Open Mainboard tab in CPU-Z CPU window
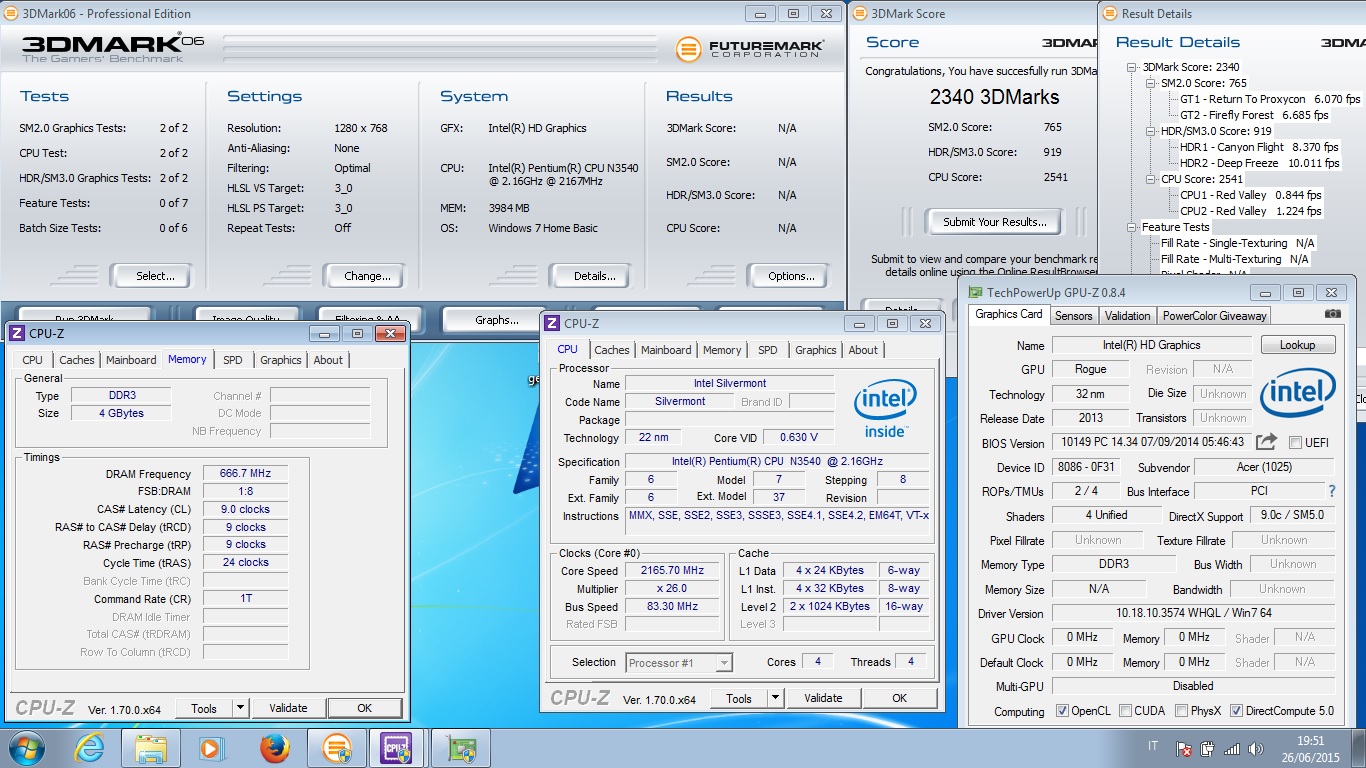The height and width of the screenshot is (768, 1366). point(666,350)
